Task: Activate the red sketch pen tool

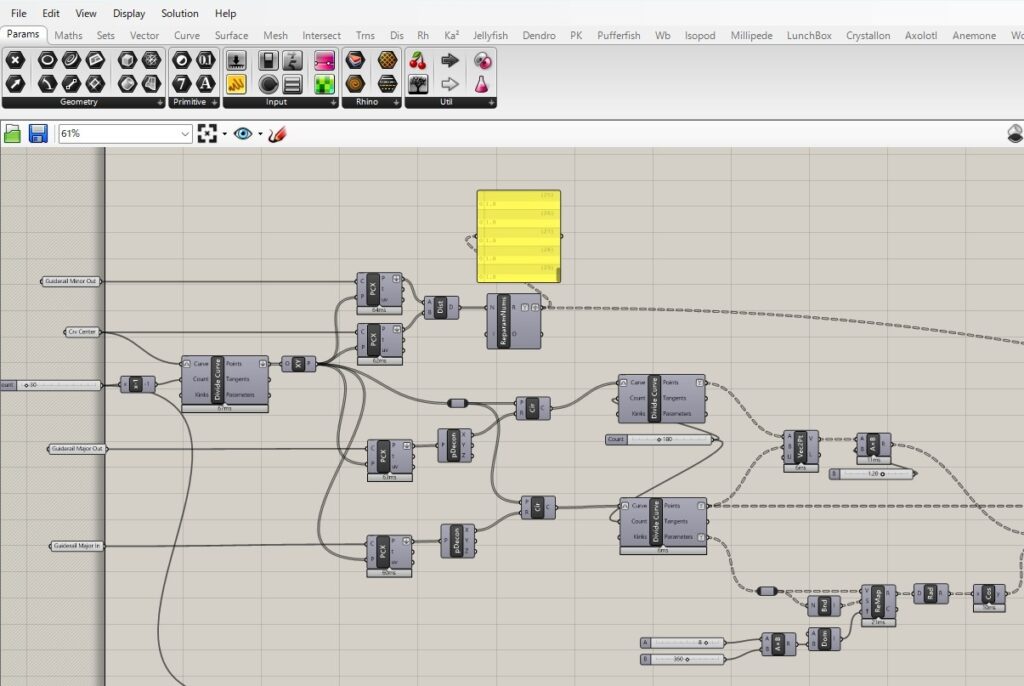Action: 277,134
